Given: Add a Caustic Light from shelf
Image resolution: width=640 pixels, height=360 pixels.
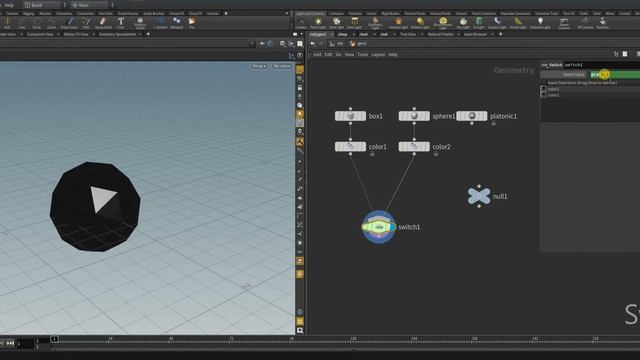Looking at the screenshot, I should click(x=497, y=23).
